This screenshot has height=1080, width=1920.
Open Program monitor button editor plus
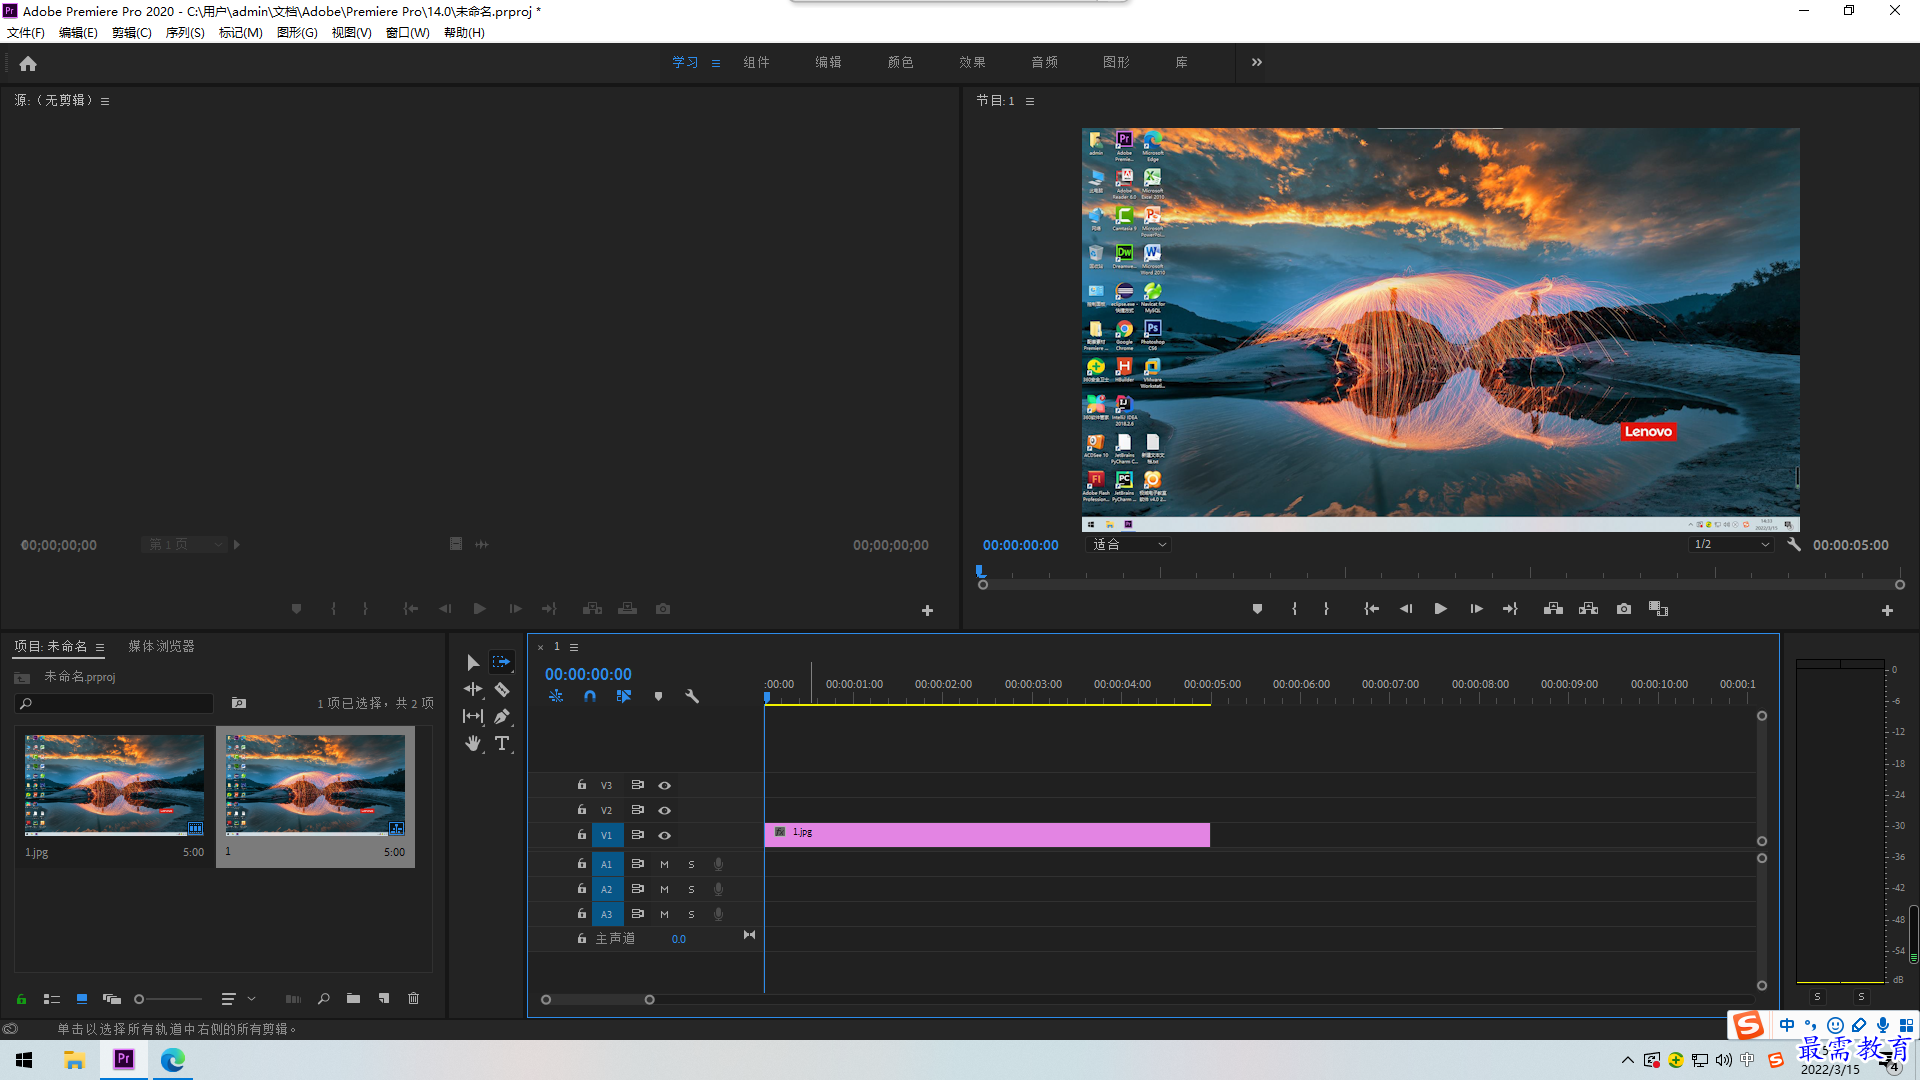coord(1887,610)
